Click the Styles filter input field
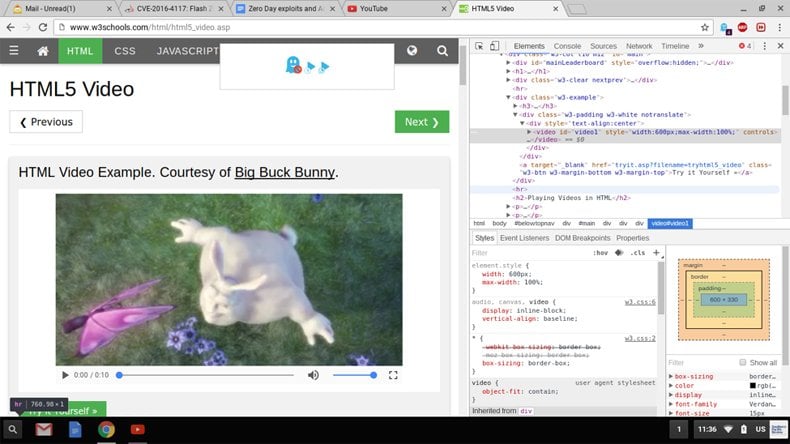The height and width of the screenshot is (444, 790). [529, 253]
